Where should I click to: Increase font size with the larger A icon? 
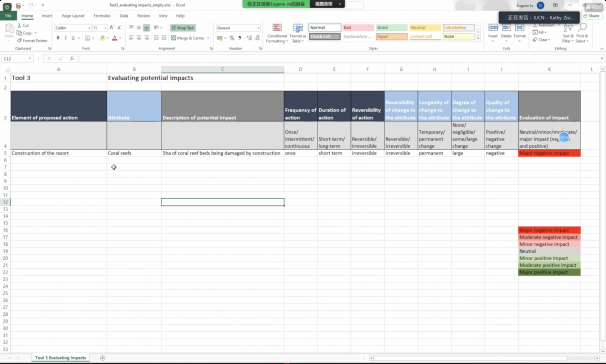[112, 27]
